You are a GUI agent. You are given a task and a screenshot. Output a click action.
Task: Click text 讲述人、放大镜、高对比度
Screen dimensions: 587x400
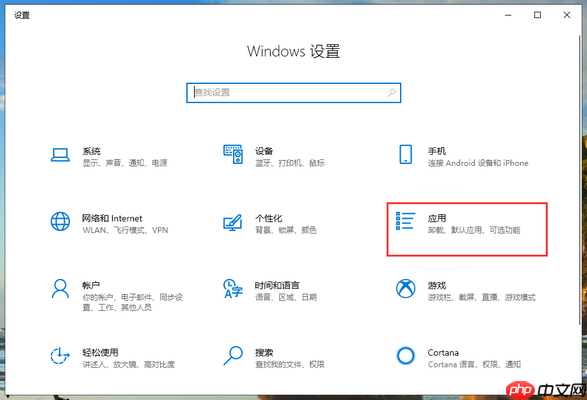point(129,364)
